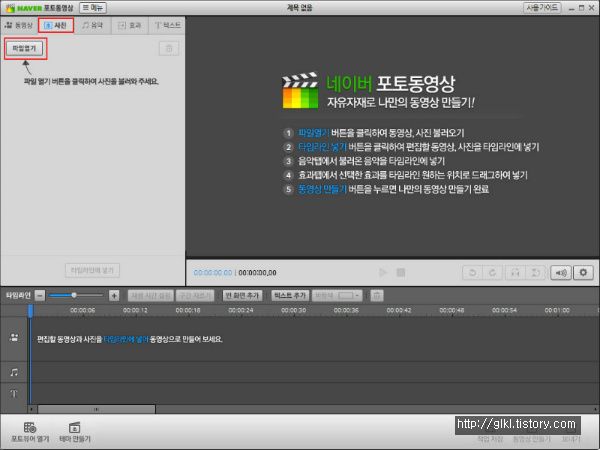
Task: Click the blue 동영상 만들기 link in step 5
Action: point(322,189)
